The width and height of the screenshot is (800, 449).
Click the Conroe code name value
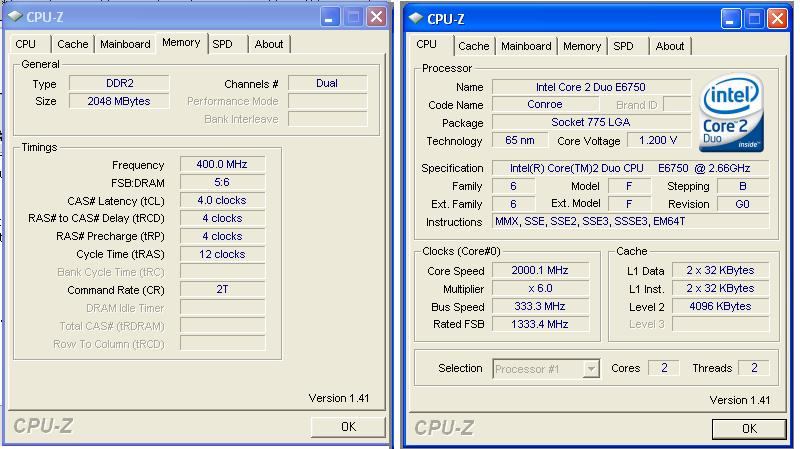pyautogui.click(x=545, y=105)
